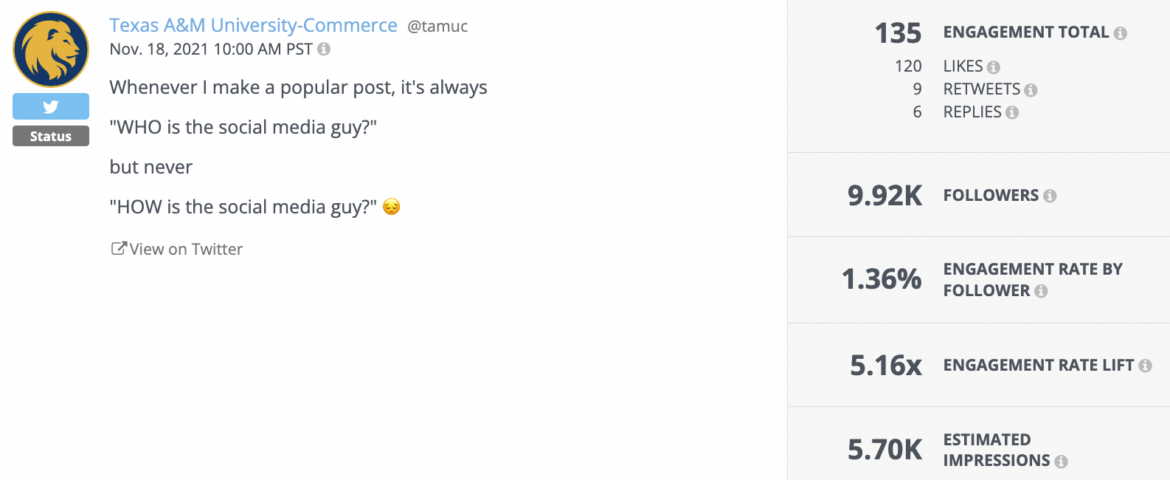This screenshot has width=1170, height=480.
Task: Click info icon after Estimated Impressions
Action: point(1061,461)
